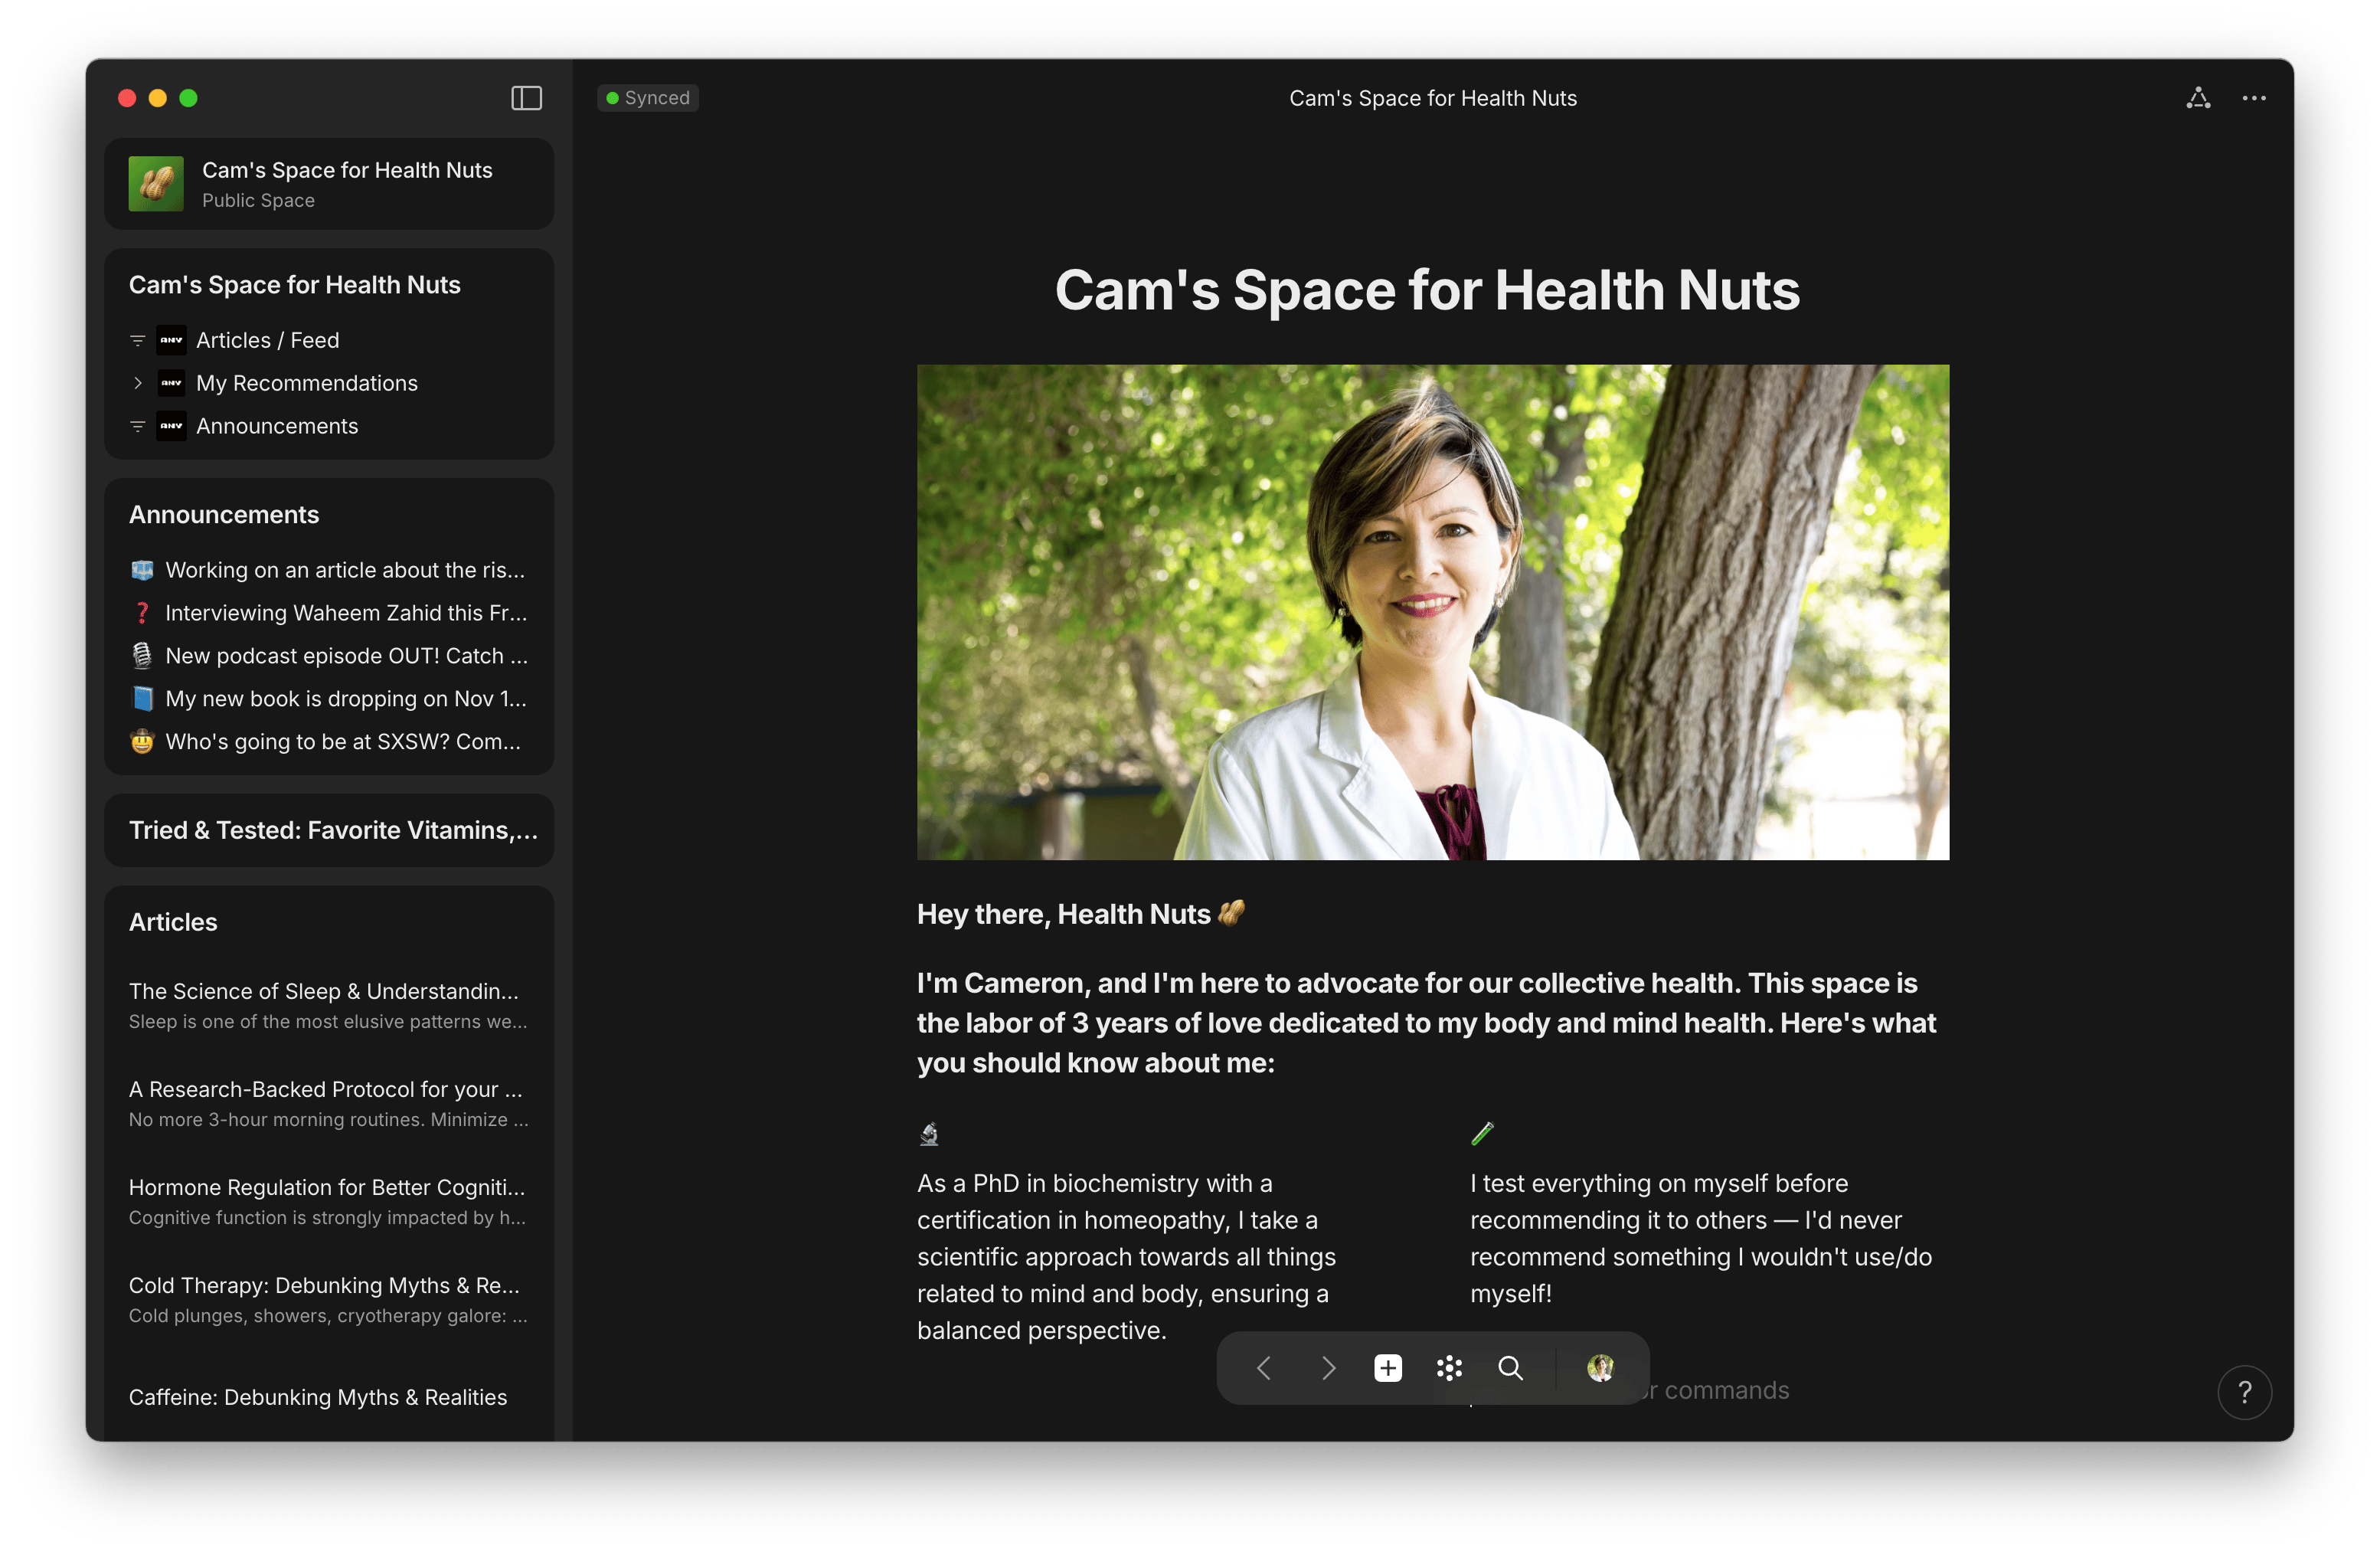Click the red question mark announcement icon

pos(142,613)
